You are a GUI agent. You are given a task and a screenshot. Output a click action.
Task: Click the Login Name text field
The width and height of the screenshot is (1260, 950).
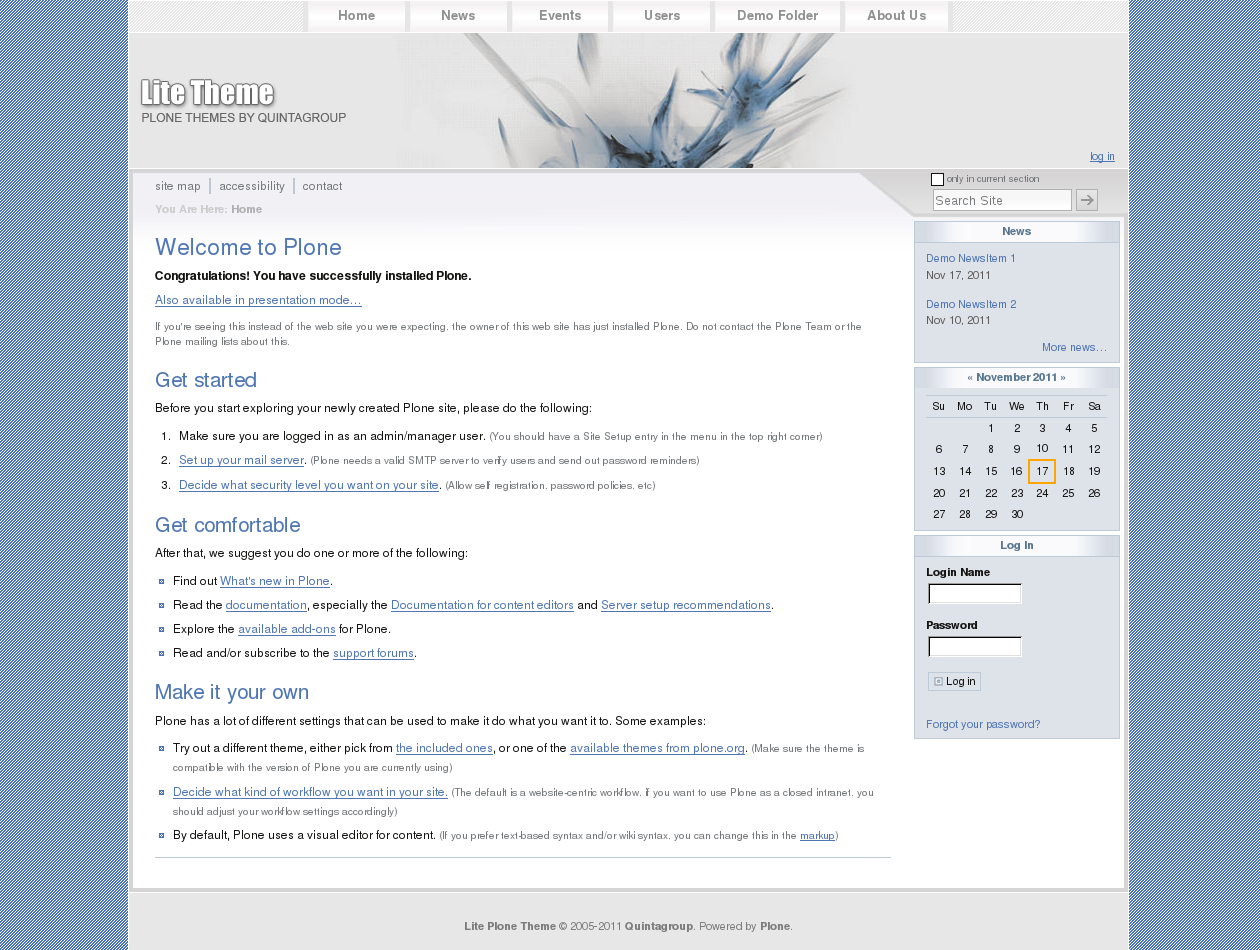click(x=975, y=594)
